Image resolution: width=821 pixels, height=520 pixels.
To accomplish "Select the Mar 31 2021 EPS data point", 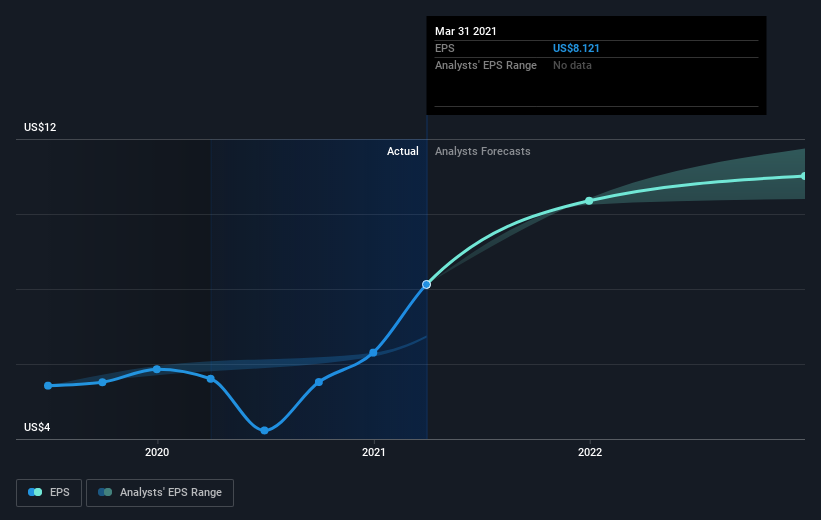I will click(427, 284).
